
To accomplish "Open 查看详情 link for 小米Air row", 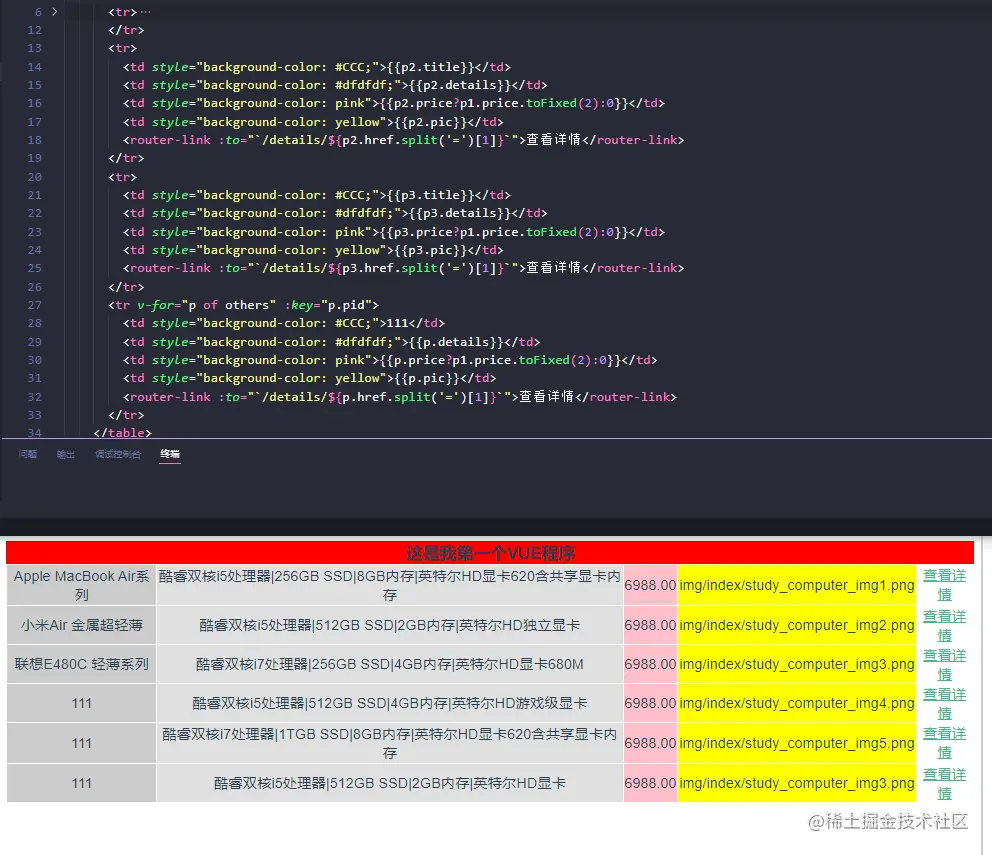I will tap(945, 625).
